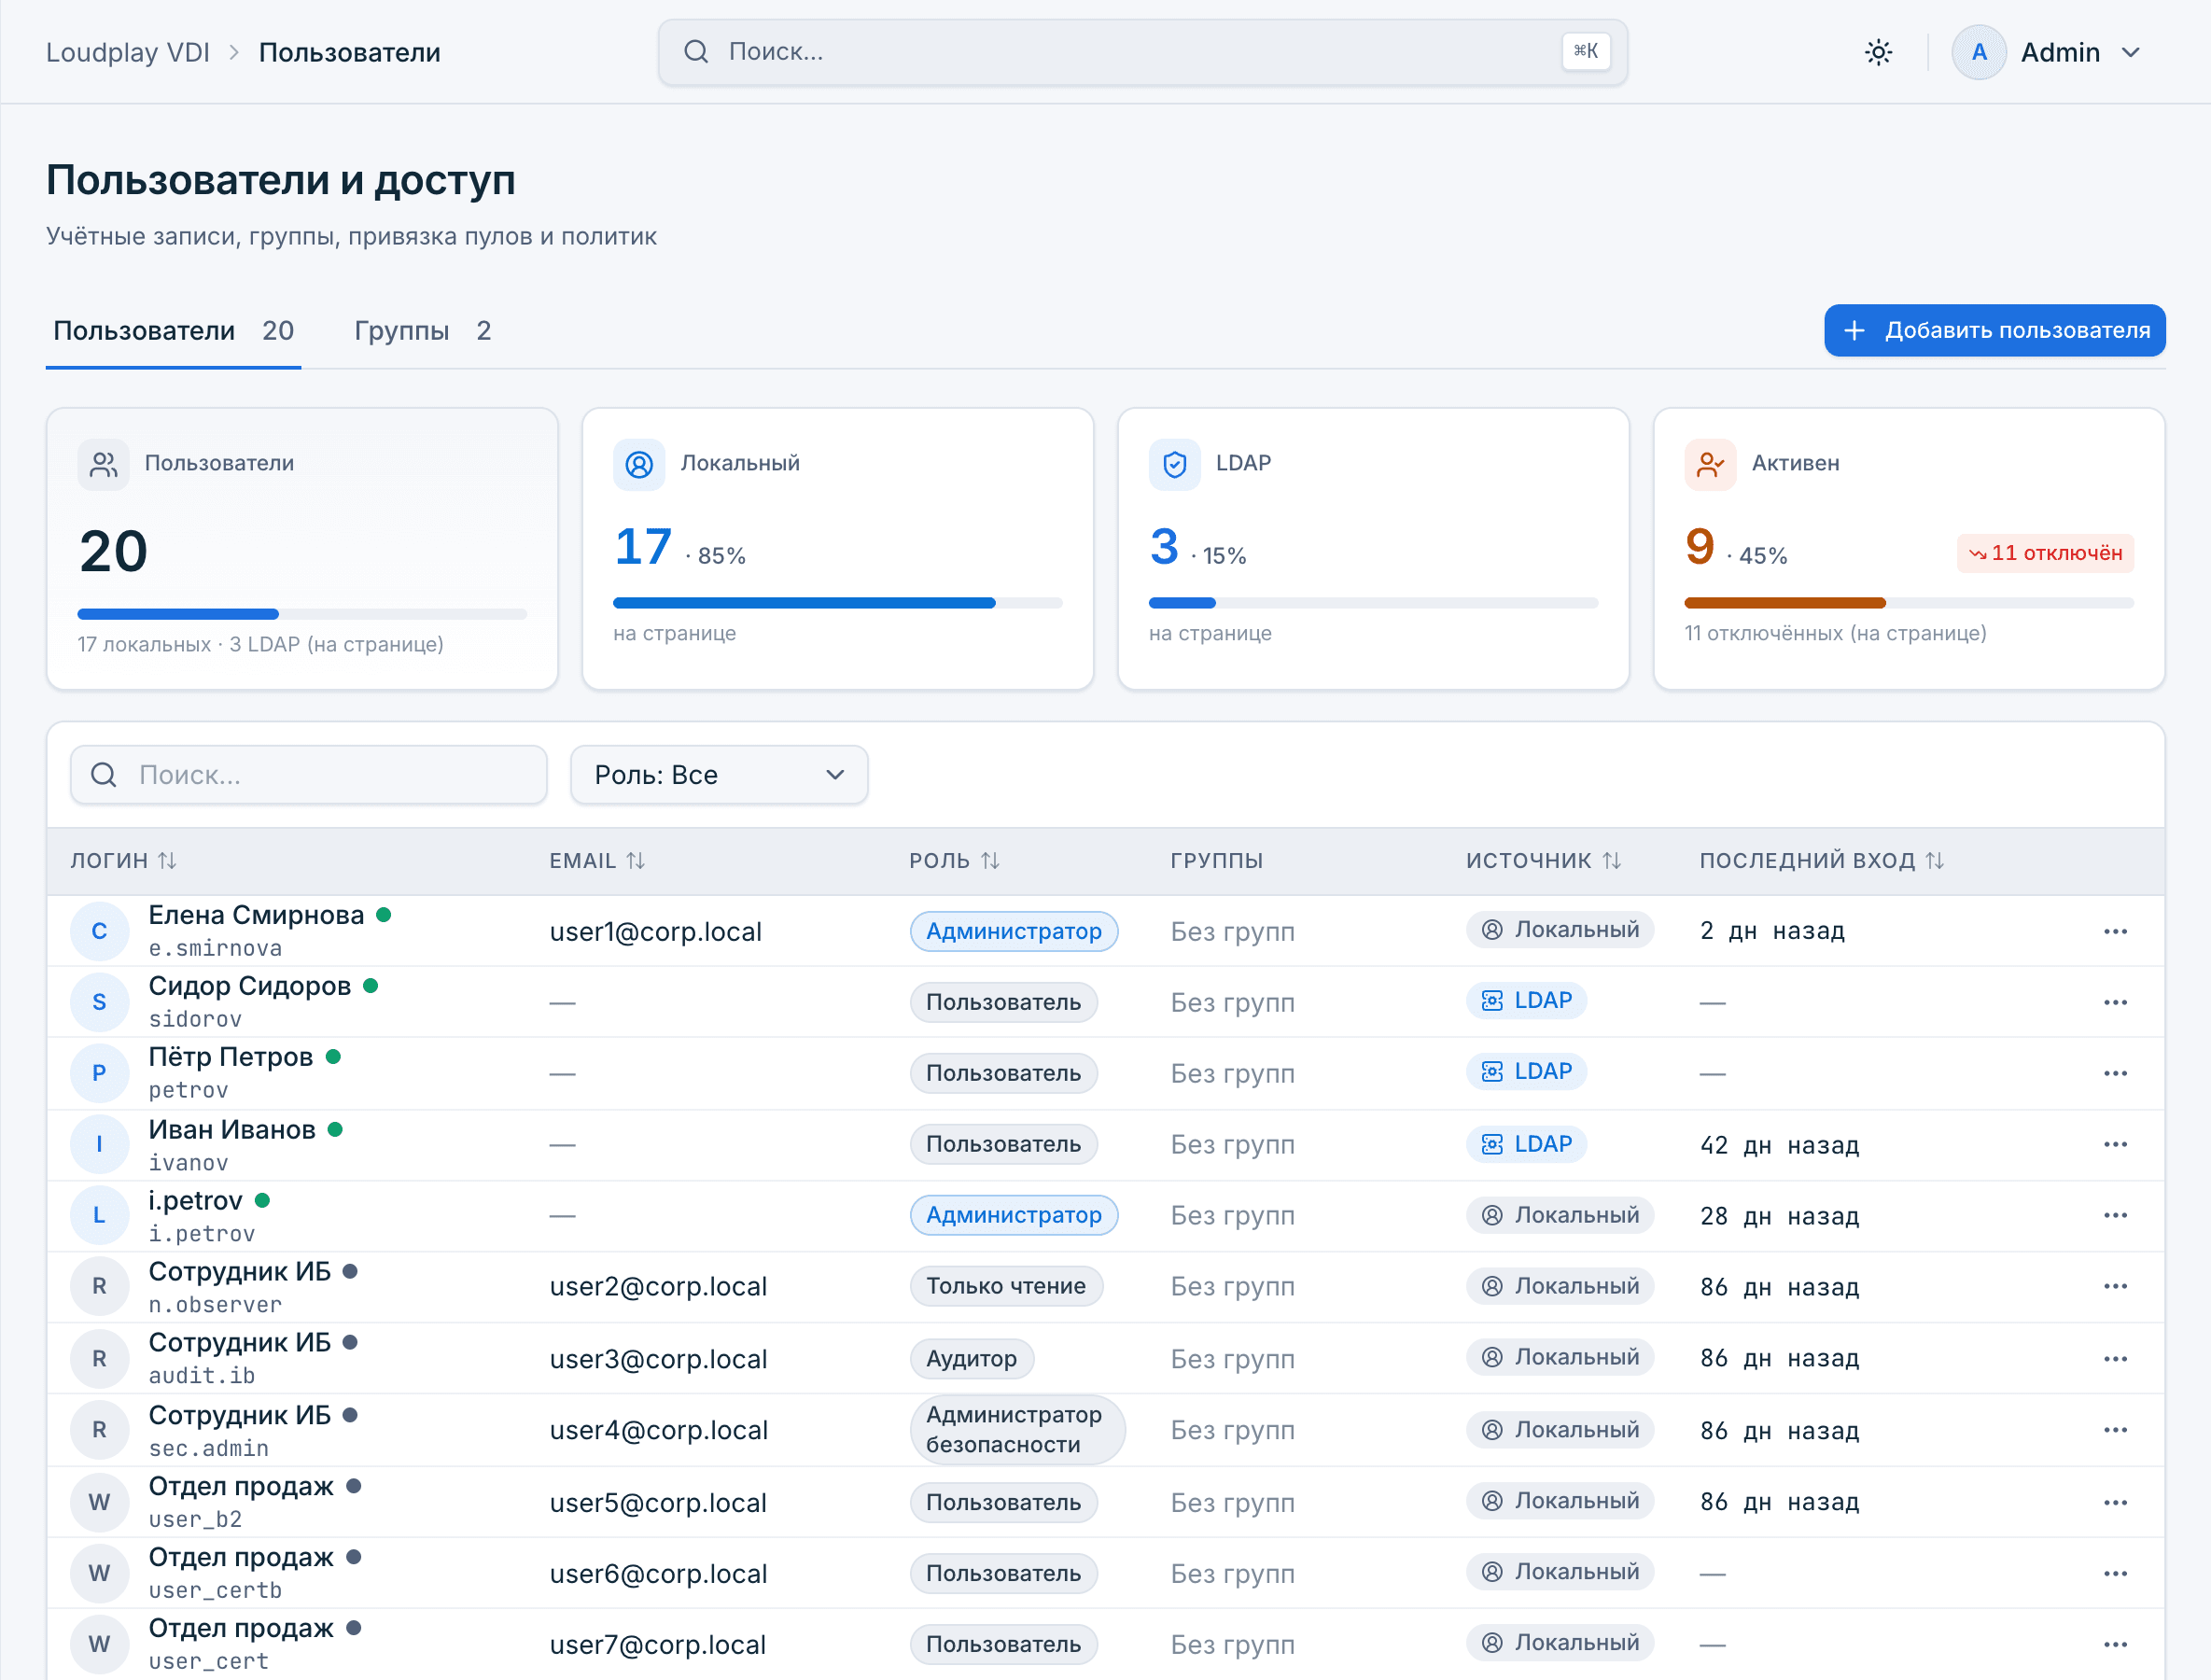Click email user1@corp.local

click(655, 932)
